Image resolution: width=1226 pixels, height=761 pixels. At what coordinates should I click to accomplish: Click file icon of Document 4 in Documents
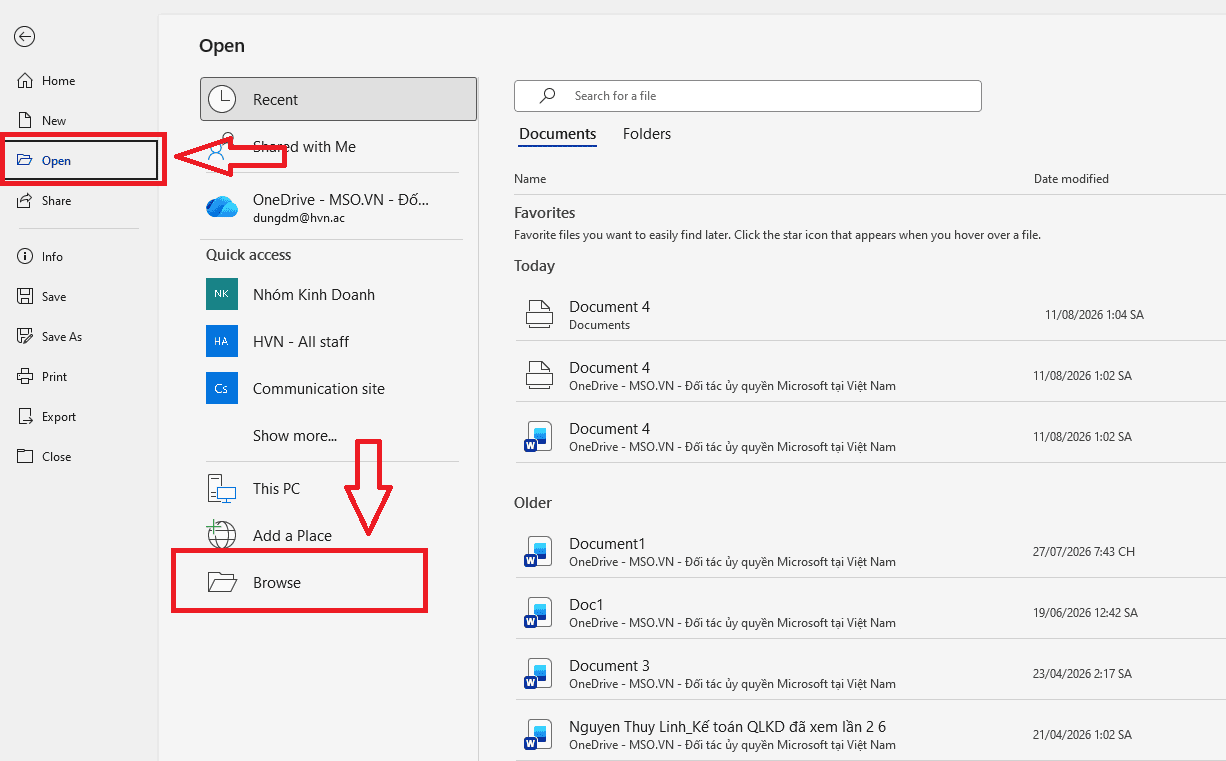[539, 314]
